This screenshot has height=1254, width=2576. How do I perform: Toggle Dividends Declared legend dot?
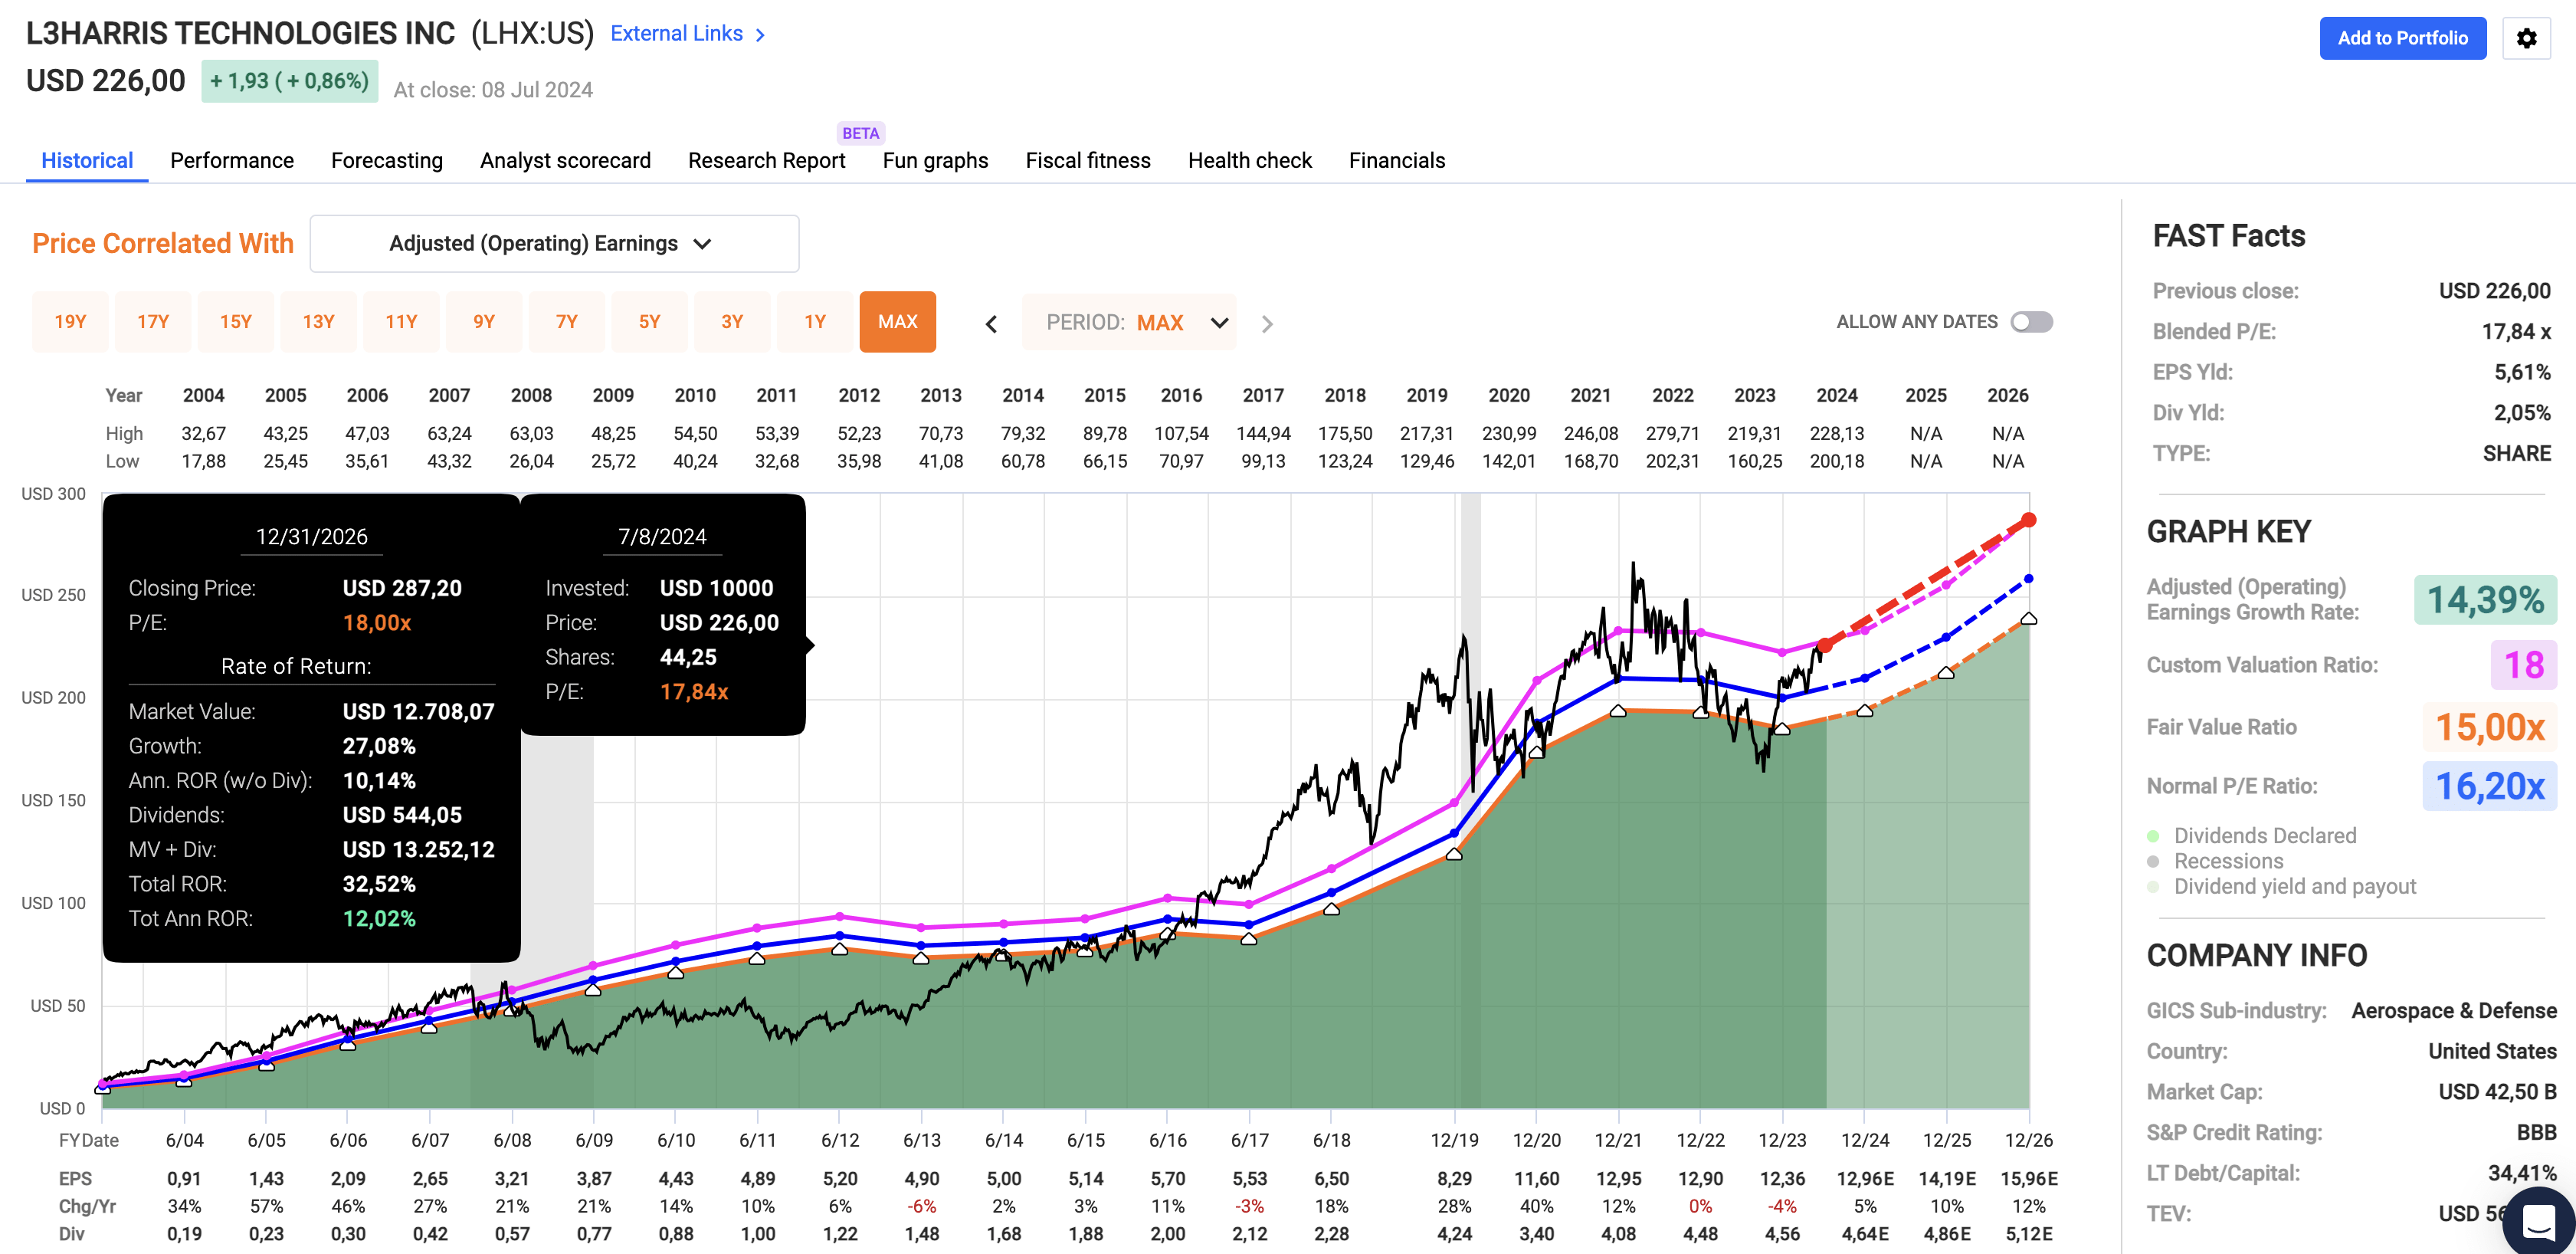coord(2153,835)
